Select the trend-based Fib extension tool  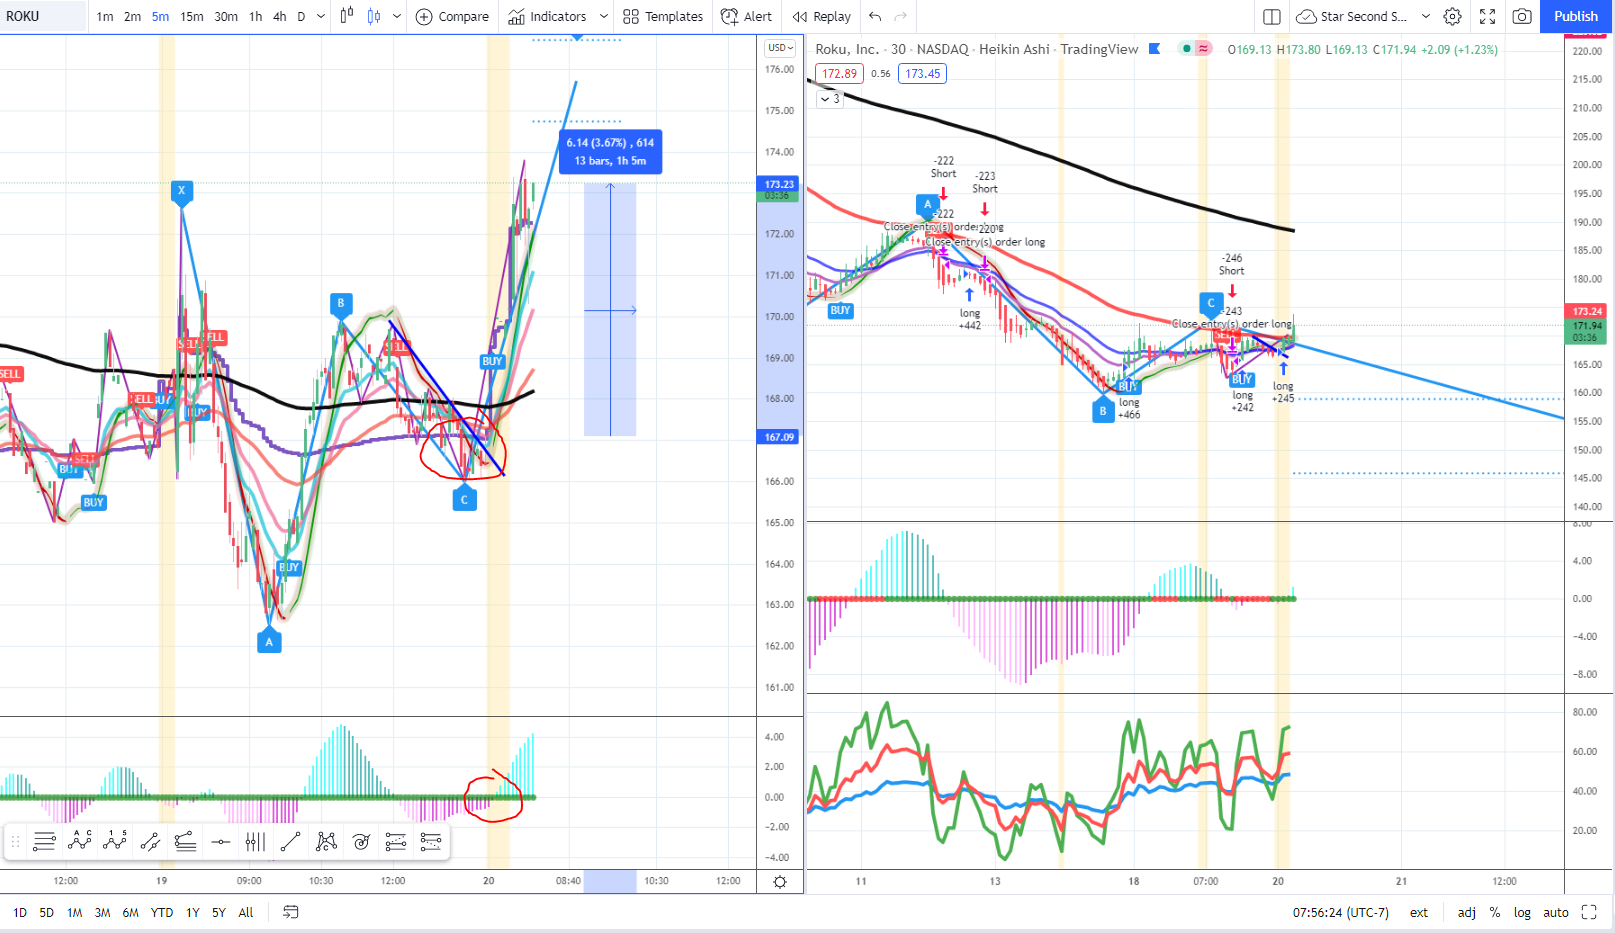431,842
